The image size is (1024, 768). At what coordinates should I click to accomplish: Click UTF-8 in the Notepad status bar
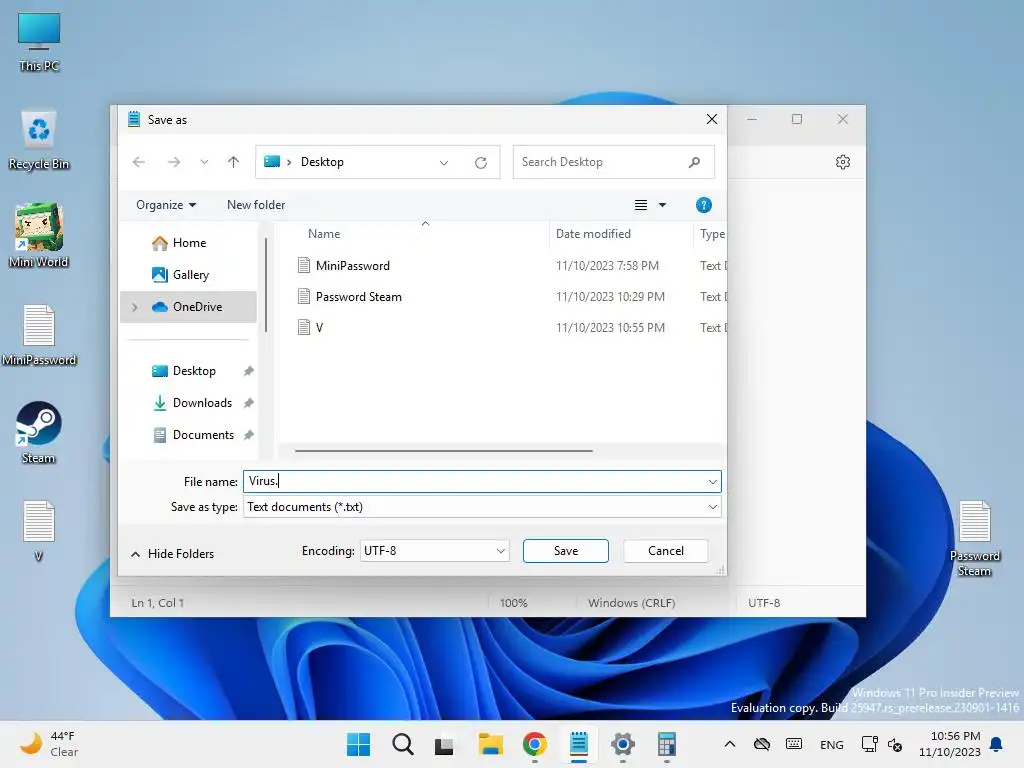coord(763,603)
